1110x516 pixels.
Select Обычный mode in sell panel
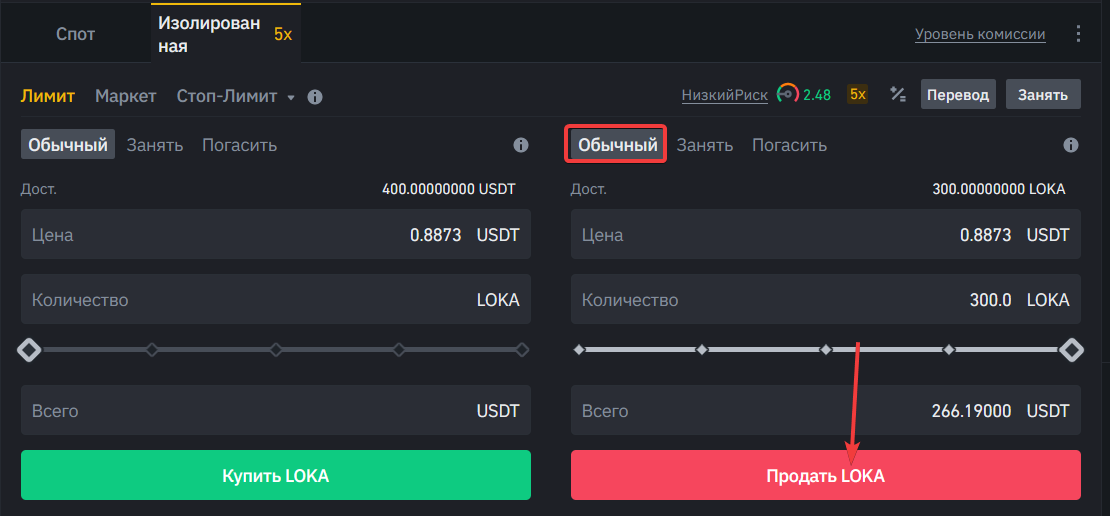click(x=618, y=145)
